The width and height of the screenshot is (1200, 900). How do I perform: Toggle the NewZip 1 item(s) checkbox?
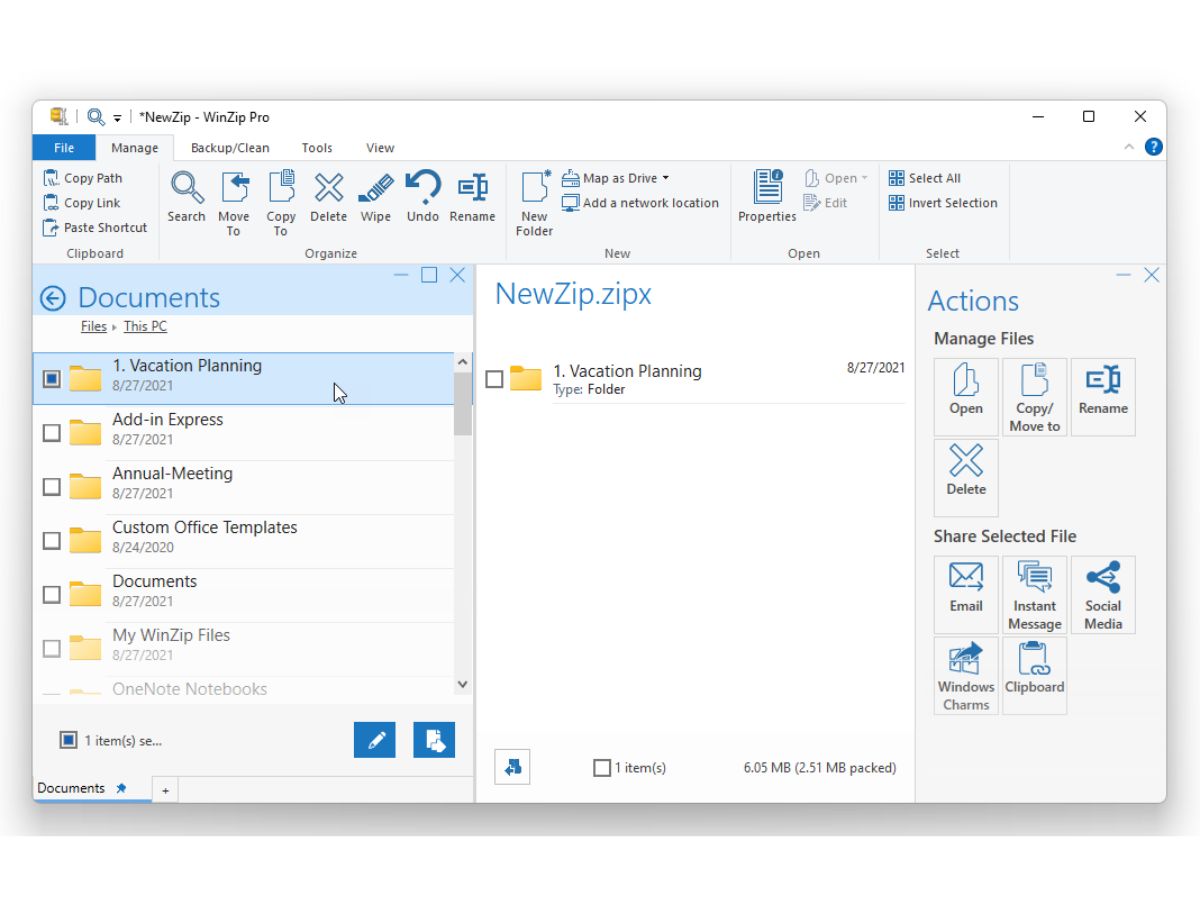click(x=602, y=768)
